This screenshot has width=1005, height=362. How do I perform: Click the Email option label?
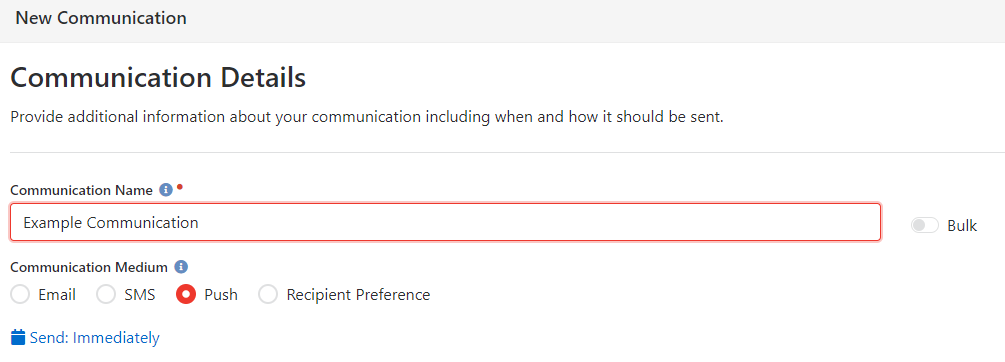(x=57, y=295)
